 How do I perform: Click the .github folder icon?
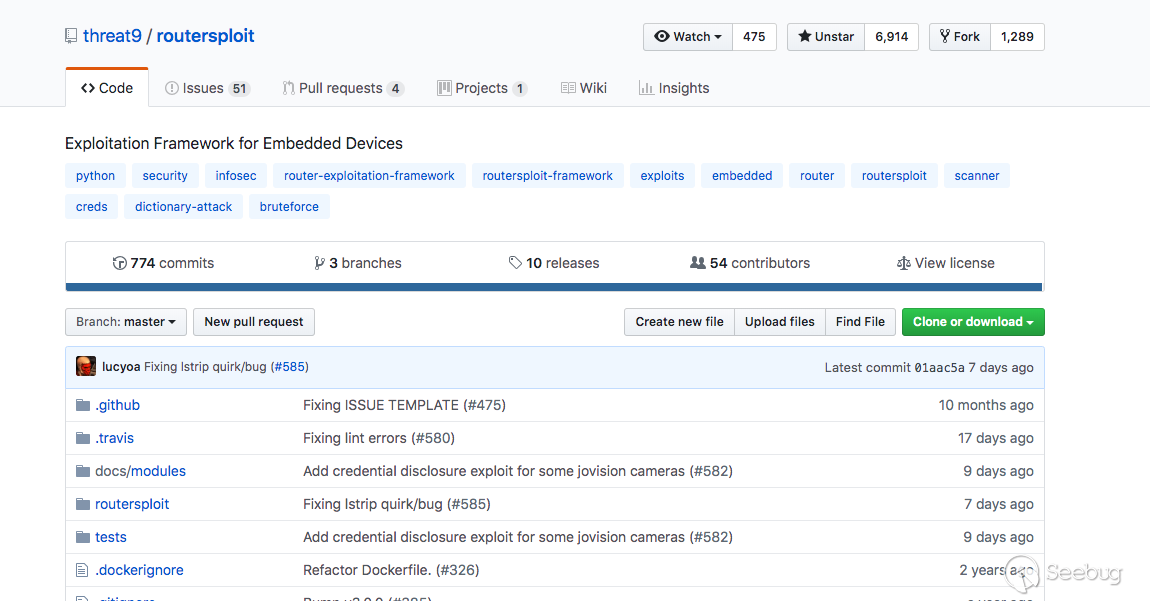click(x=83, y=405)
